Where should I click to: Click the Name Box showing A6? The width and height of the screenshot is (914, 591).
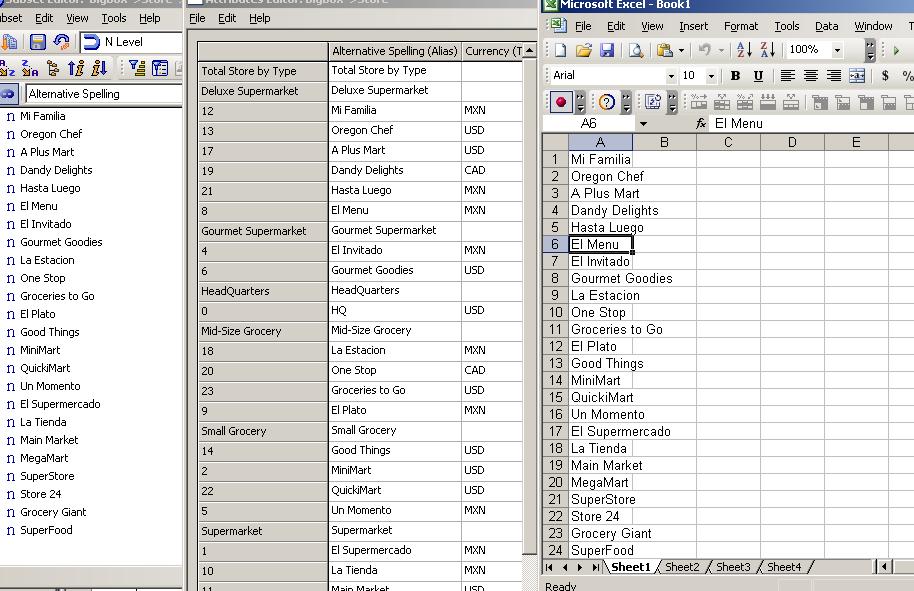click(x=589, y=124)
